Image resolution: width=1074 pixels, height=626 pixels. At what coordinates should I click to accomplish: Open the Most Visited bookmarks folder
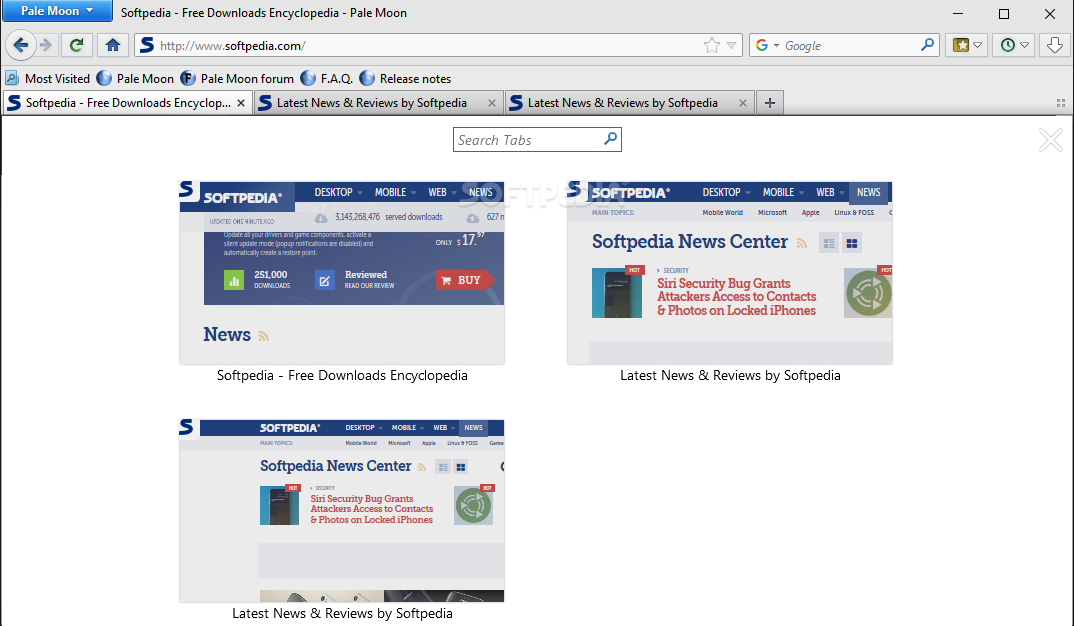pos(47,79)
